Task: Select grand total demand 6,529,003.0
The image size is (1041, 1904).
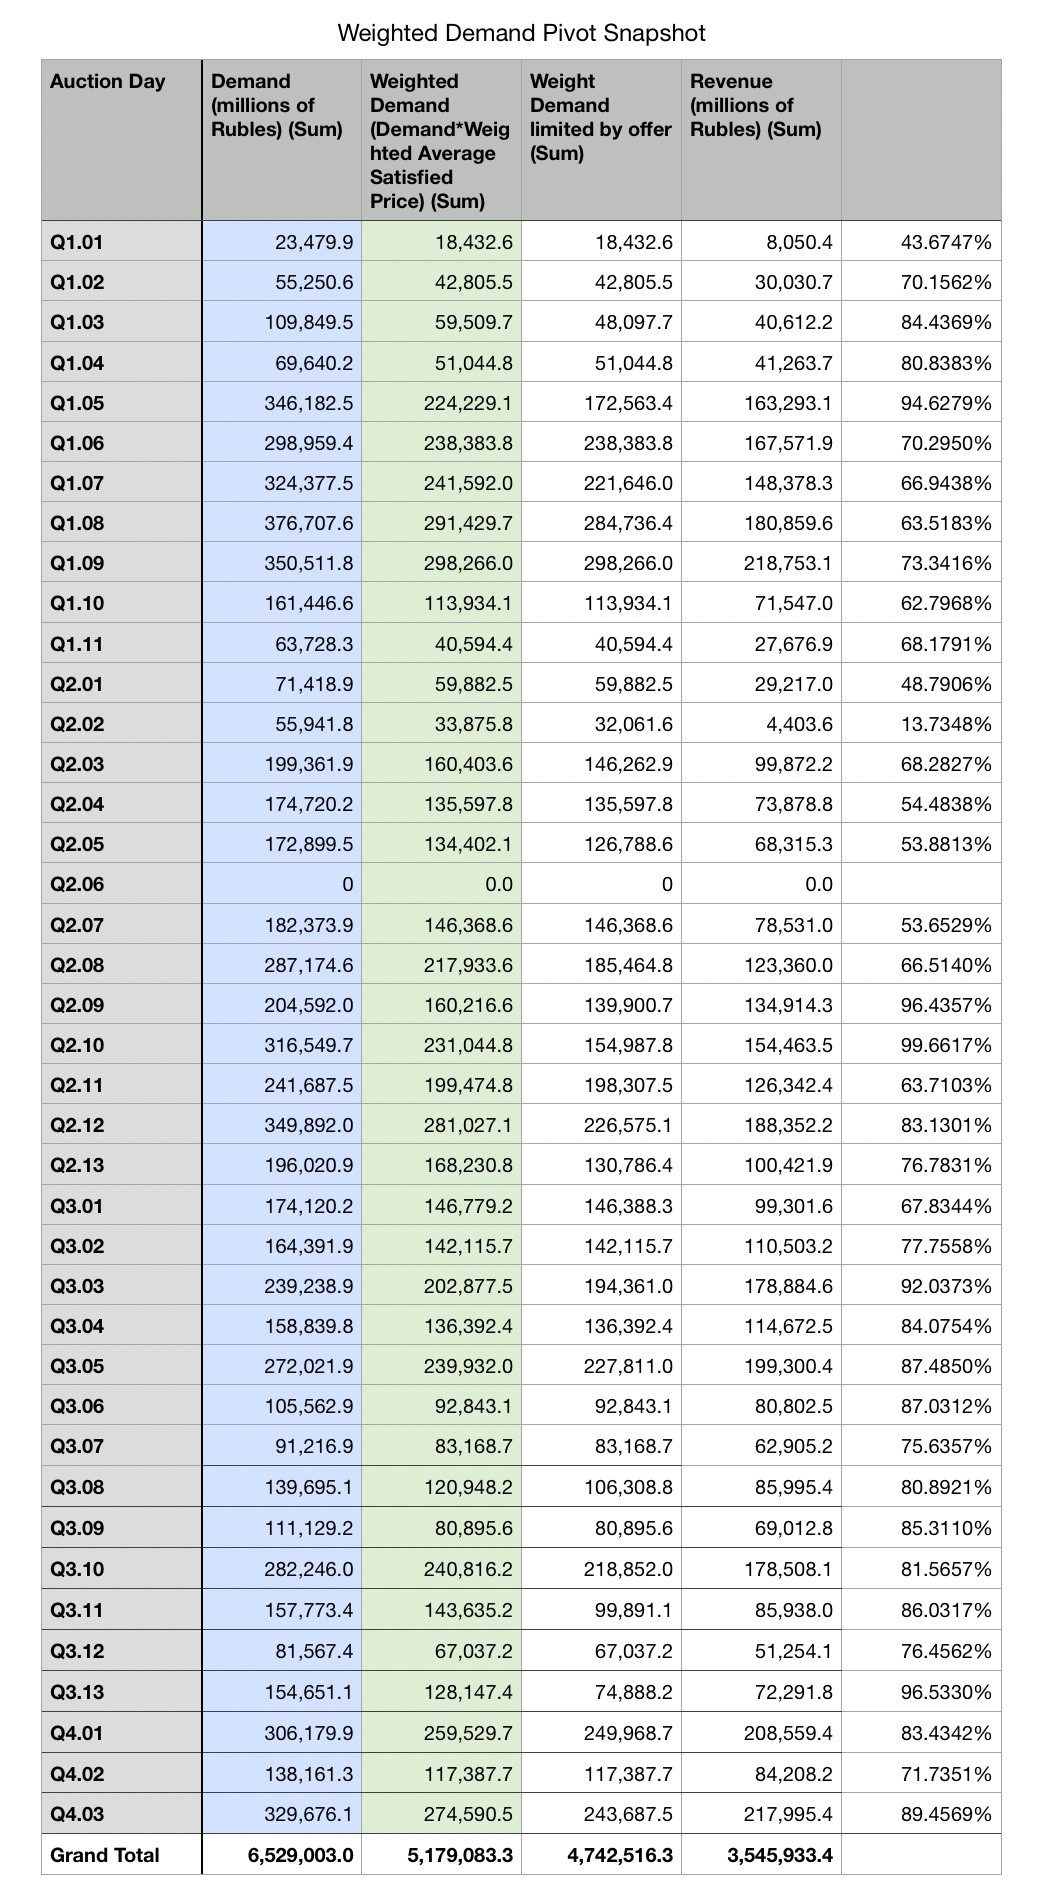Action: coord(282,1855)
